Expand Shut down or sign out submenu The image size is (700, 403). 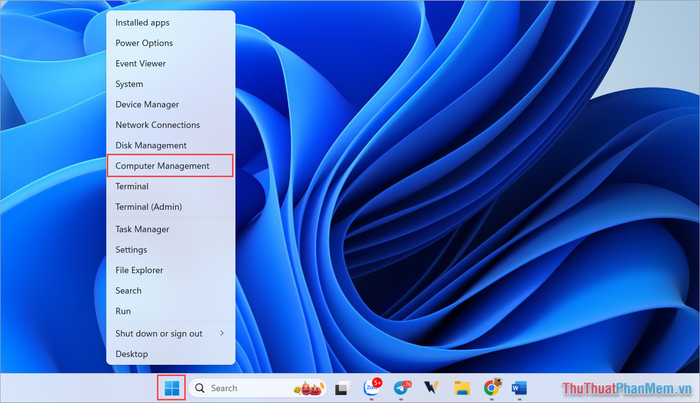coord(171,333)
